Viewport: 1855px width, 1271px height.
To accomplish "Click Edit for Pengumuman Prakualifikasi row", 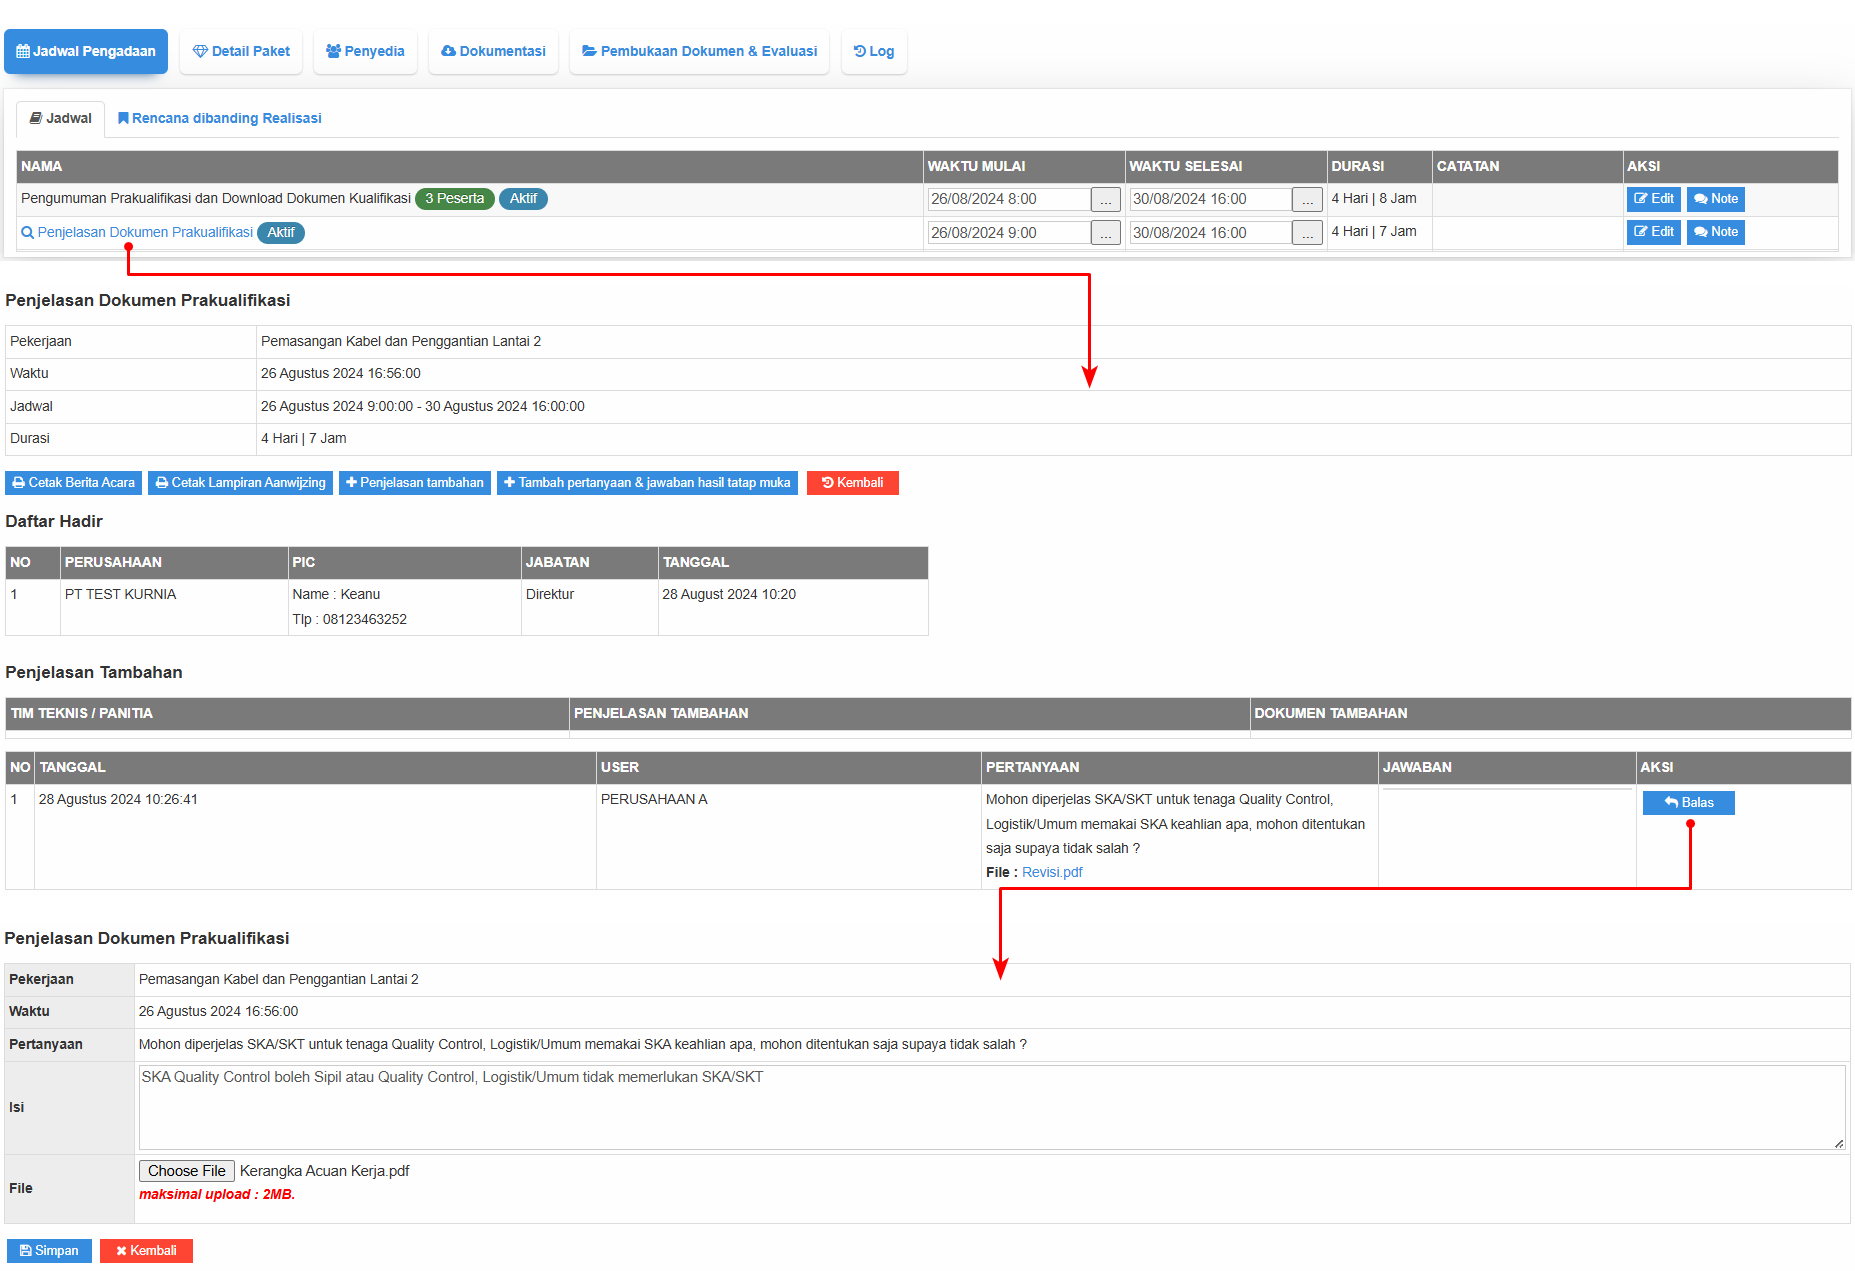I will point(1653,199).
